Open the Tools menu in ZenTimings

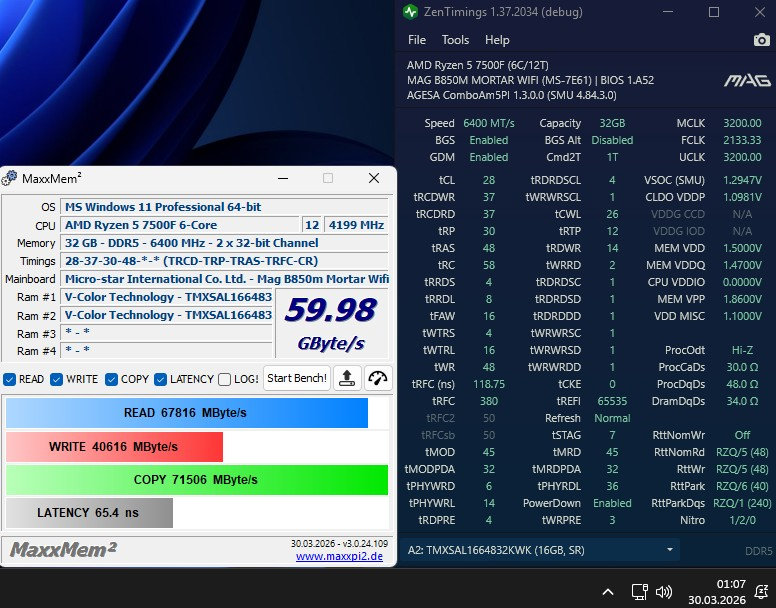pyautogui.click(x=455, y=40)
